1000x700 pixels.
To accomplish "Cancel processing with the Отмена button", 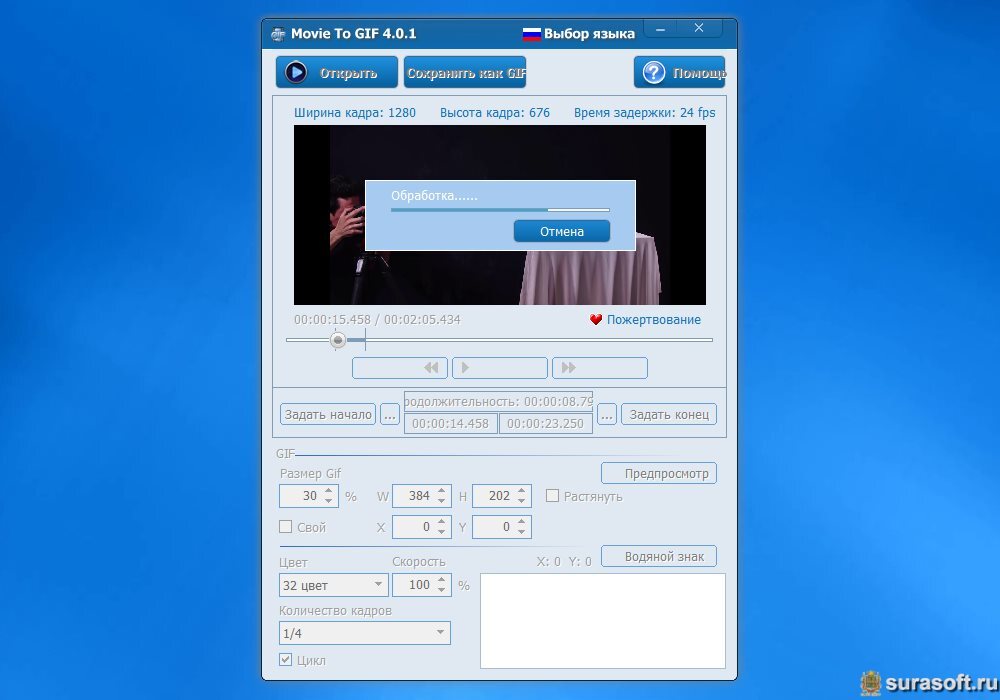I will (x=562, y=231).
